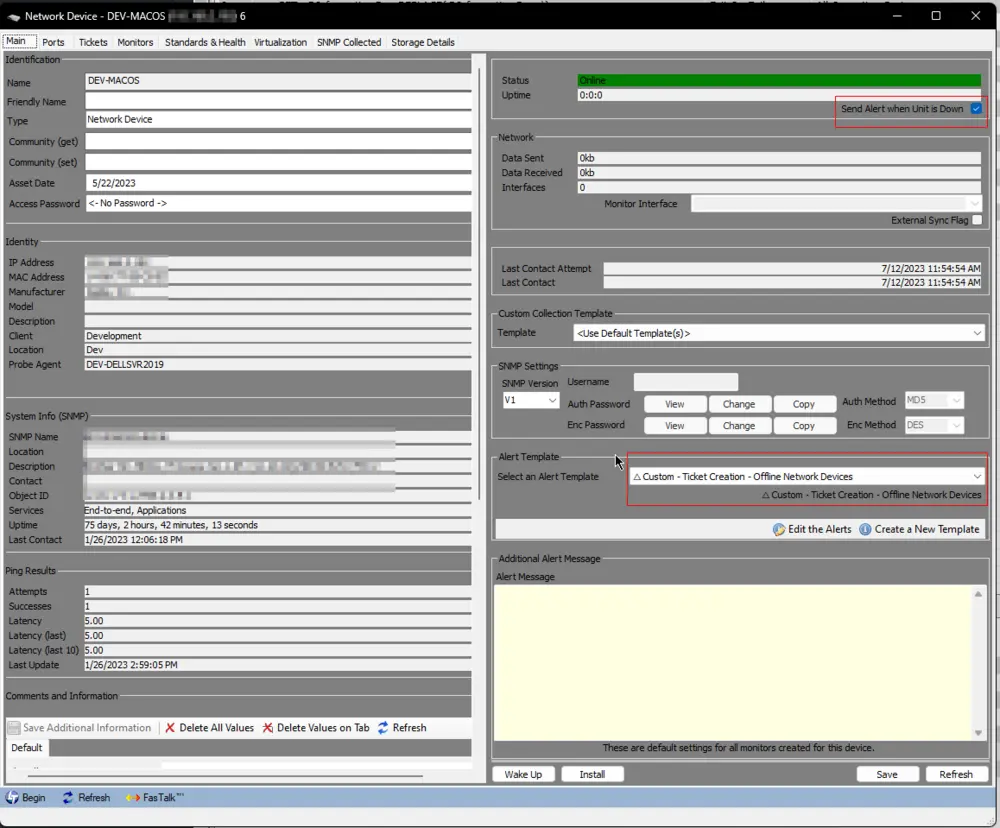The width and height of the screenshot is (1000, 828).
Task: Click in the Alert Message text area
Action: click(x=733, y=663)
